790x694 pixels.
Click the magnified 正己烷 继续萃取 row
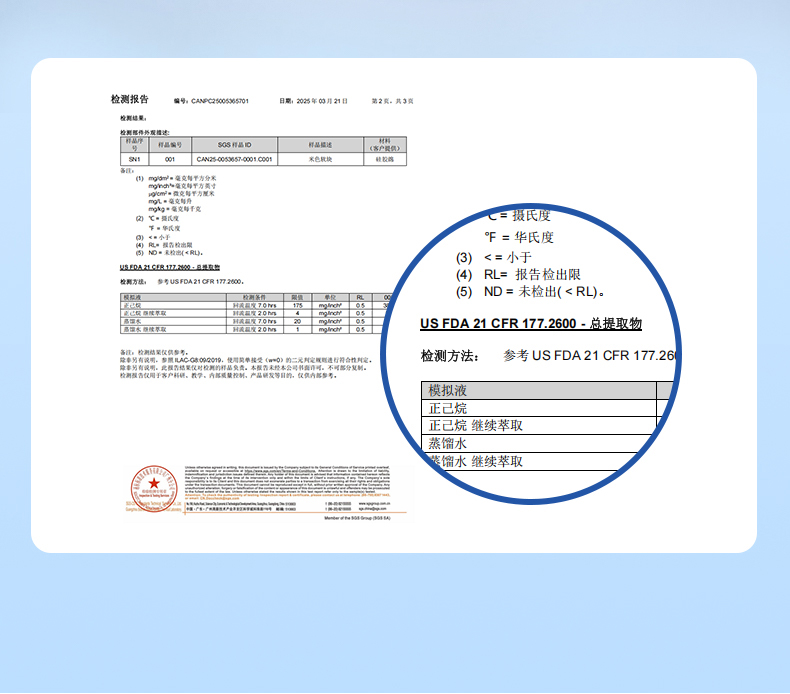coord(475,426)
